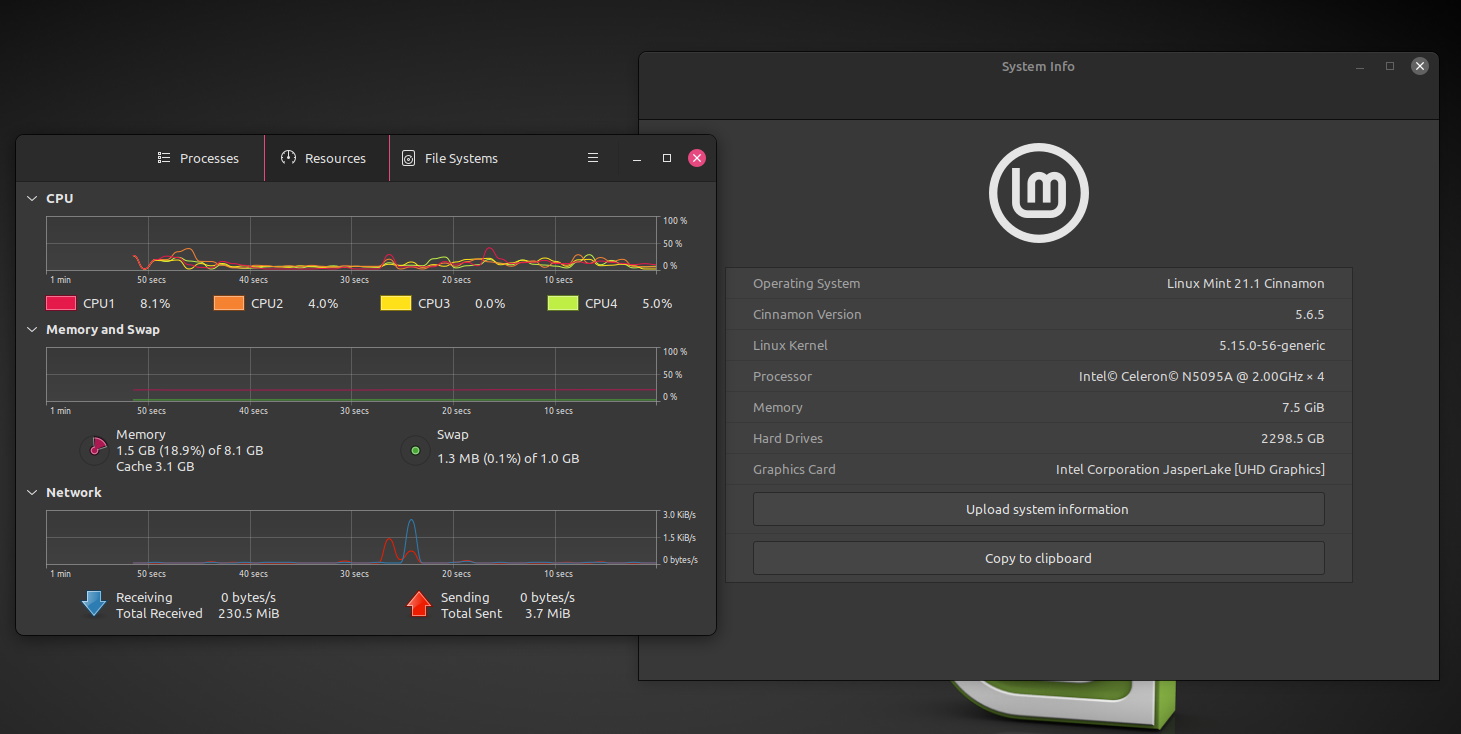
Task: Minimize the System Monitor window
Action: pyautogui.click(x=637, y=158)
